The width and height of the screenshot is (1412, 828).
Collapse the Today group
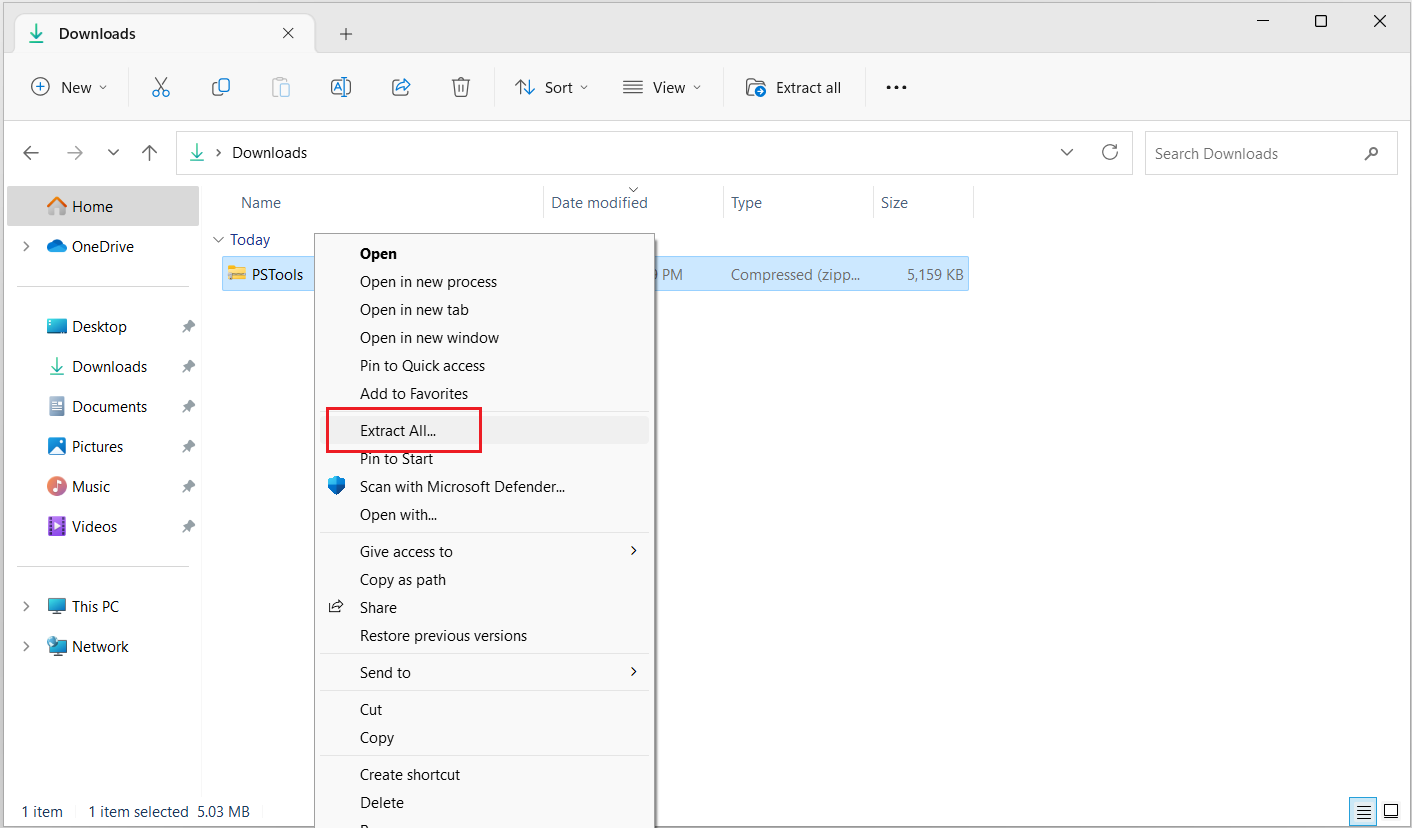tap(218, 240)
